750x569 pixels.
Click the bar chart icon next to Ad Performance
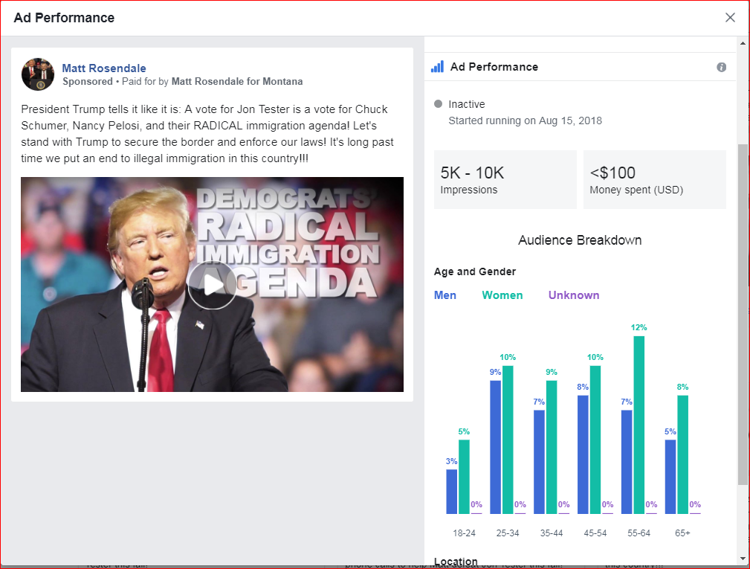[437, 66]
